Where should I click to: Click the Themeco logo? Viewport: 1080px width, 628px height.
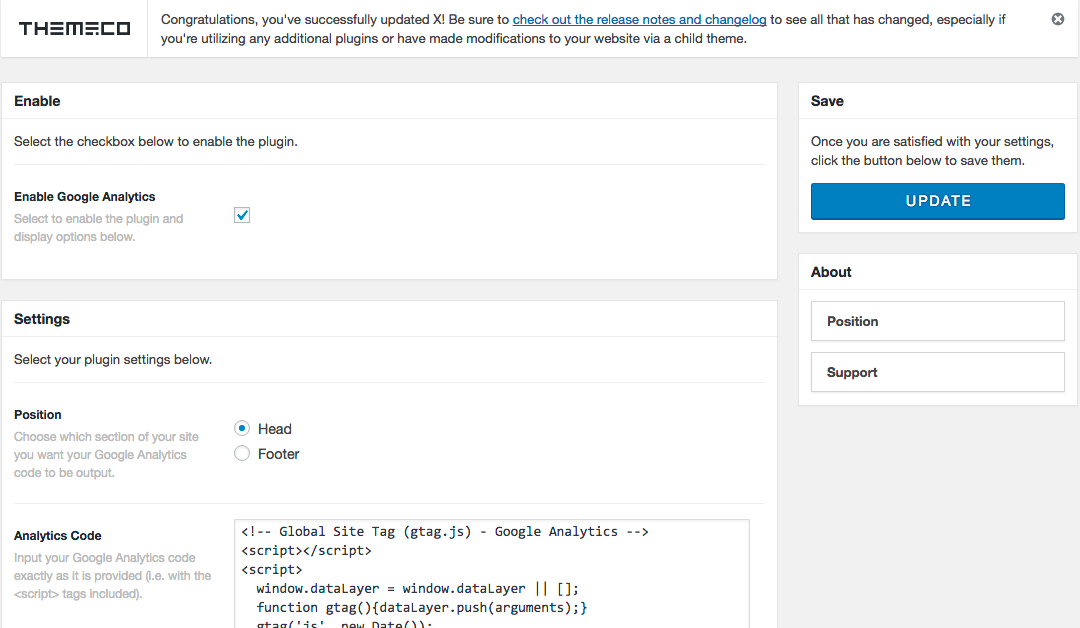tap(74, 29)
